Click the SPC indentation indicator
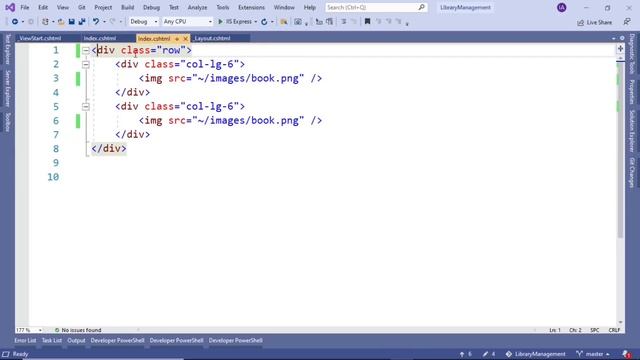 (595, 330)
